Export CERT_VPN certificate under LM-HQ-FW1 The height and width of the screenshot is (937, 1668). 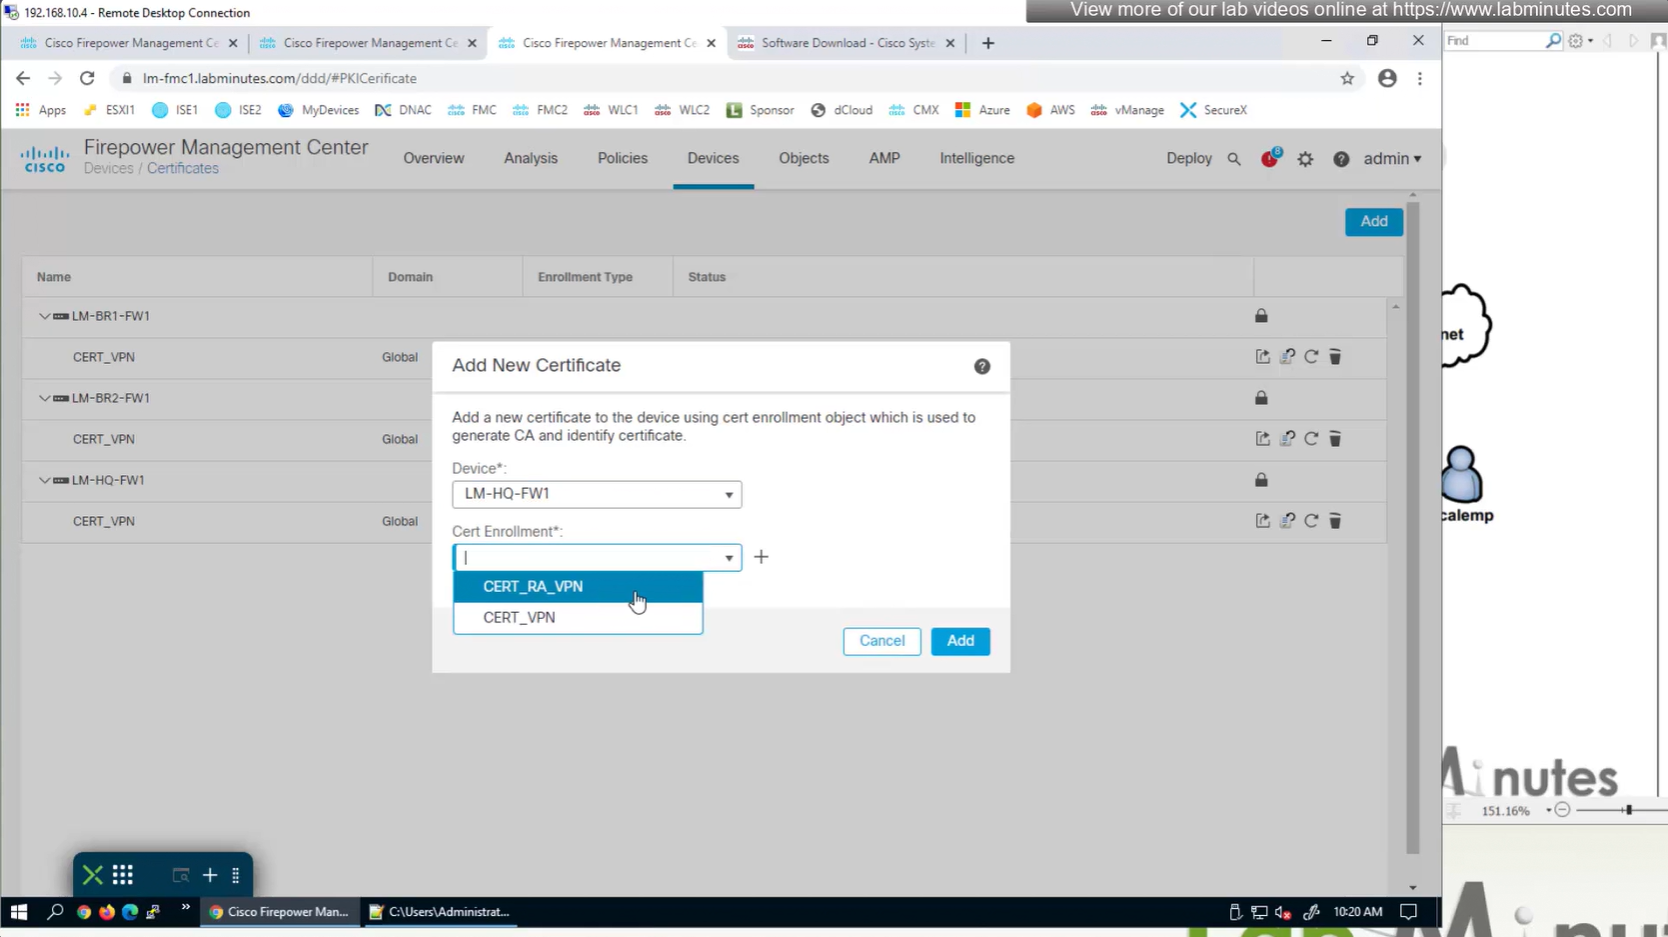[1263, 521]
